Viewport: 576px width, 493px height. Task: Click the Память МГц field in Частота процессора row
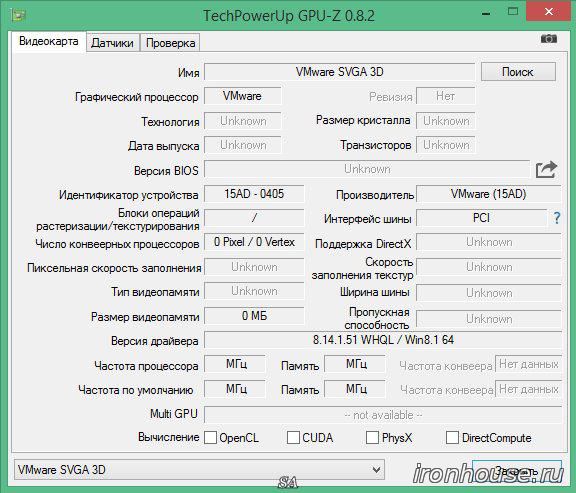point(355,364)
